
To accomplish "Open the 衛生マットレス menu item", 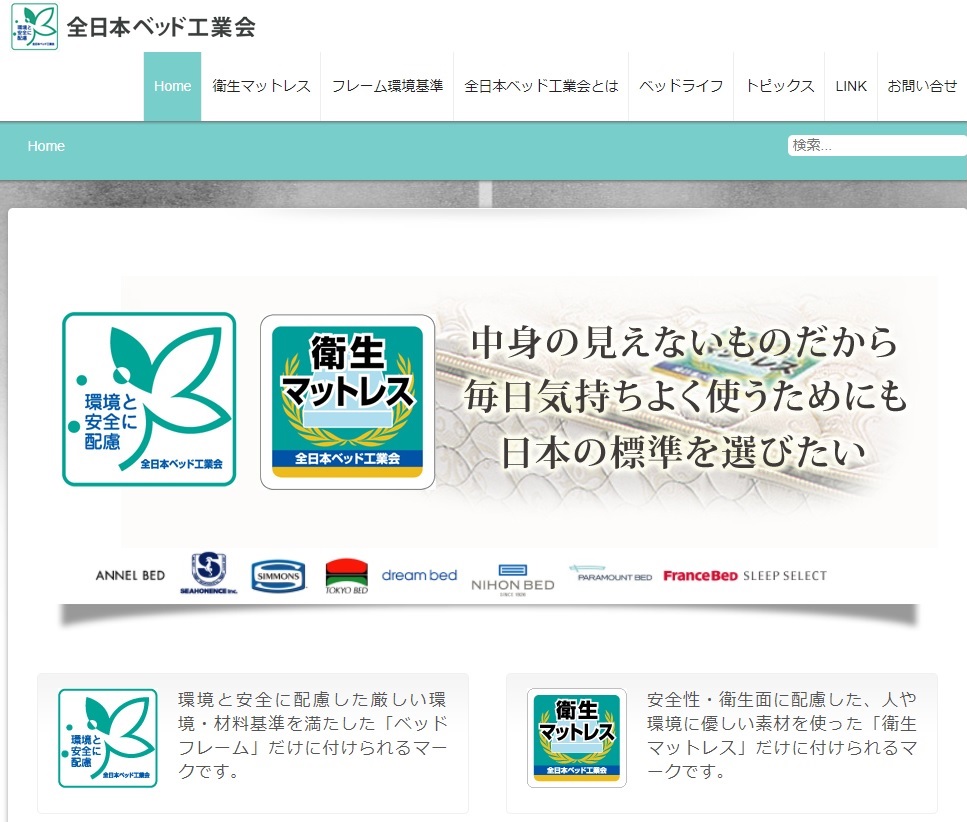I will [261, 86].
